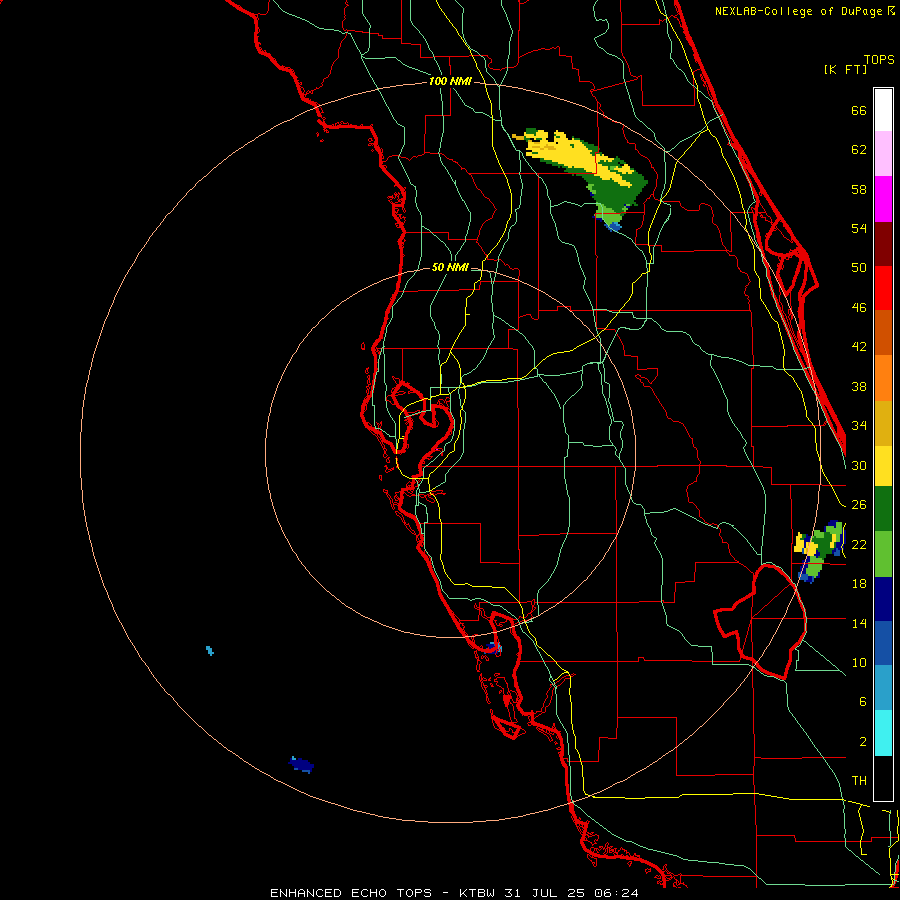The height and width of the screenshot is (900, 900).
Task: Click the white swatch in the tops legend
Action: click(883, 110)
